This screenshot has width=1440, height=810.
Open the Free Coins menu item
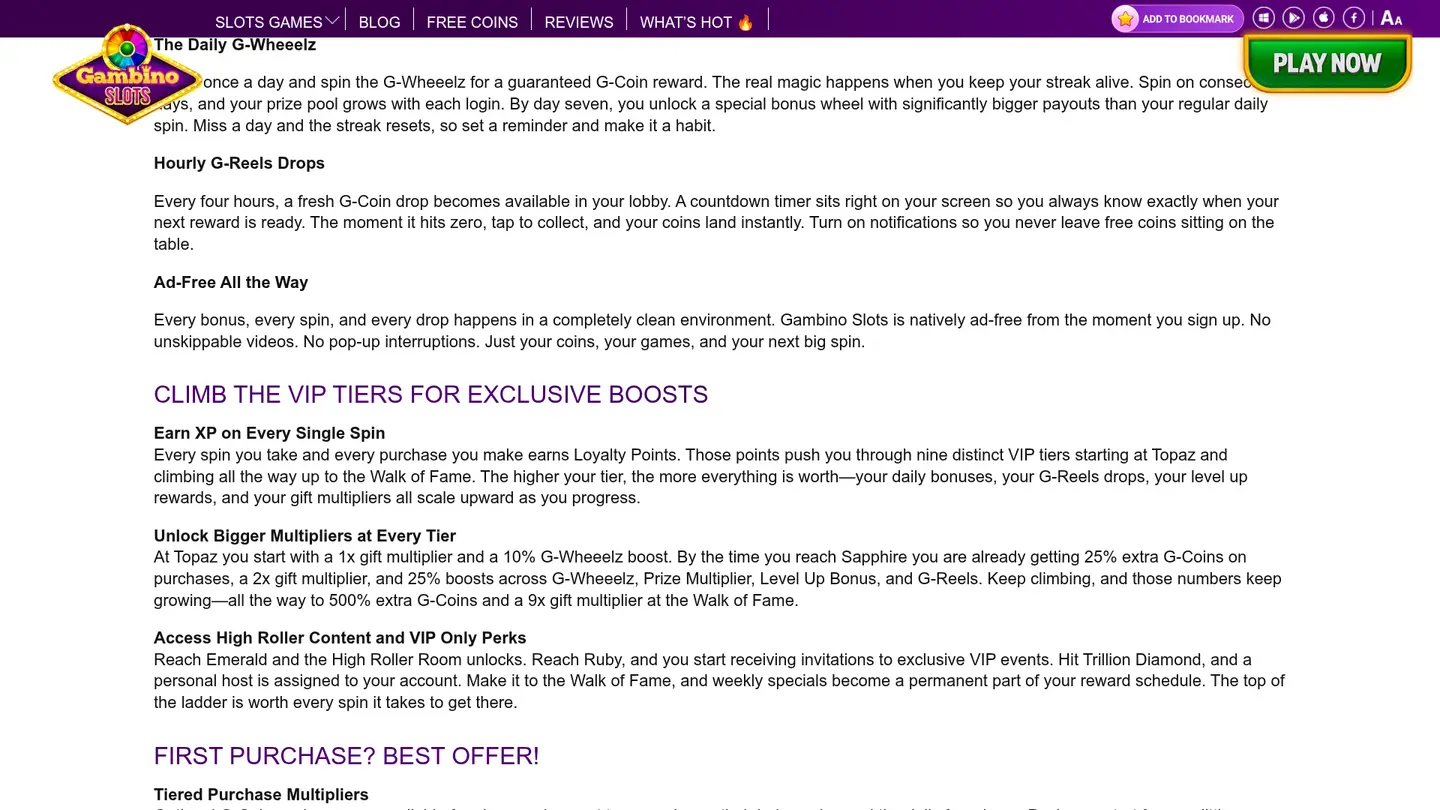coord(472,21)
